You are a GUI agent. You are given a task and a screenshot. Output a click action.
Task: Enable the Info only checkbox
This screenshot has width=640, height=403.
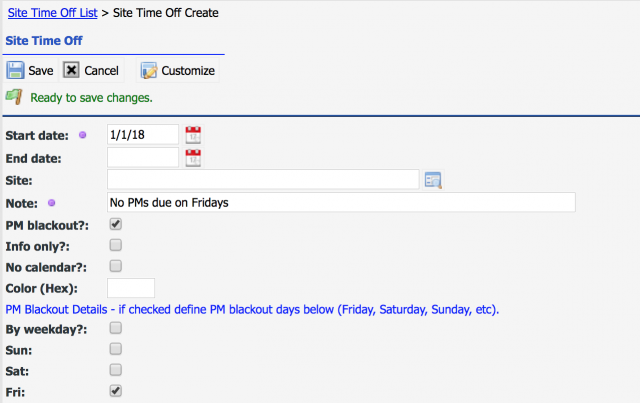click(116, 245)
